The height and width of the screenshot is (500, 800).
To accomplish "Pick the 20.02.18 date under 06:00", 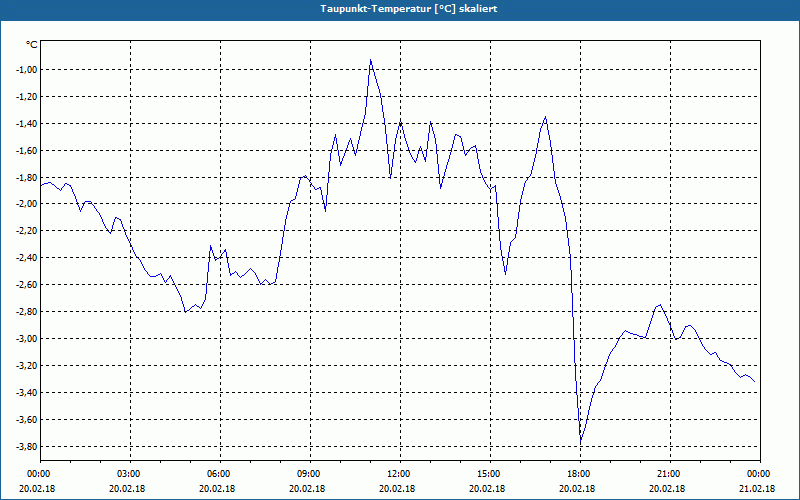I will [x=217, y=488].
